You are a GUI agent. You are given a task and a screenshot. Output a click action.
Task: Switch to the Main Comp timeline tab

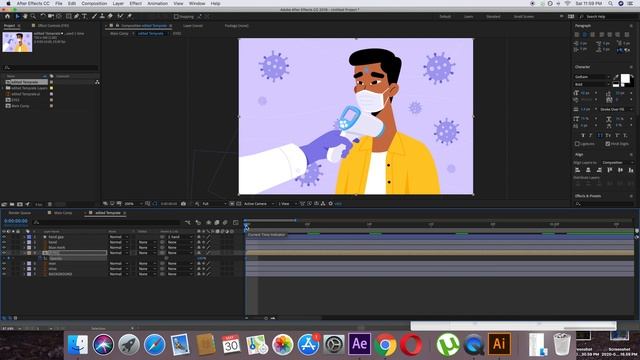(x=63, y=213)
